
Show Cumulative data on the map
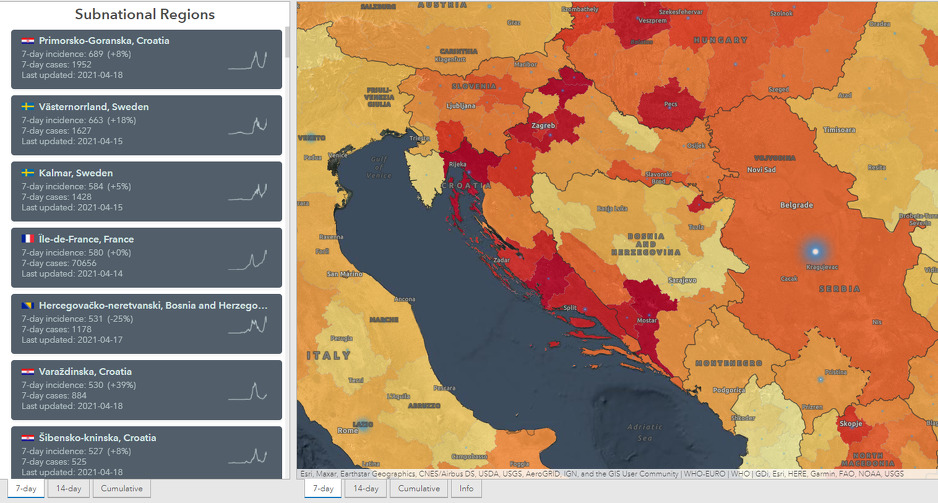point(418,489)
